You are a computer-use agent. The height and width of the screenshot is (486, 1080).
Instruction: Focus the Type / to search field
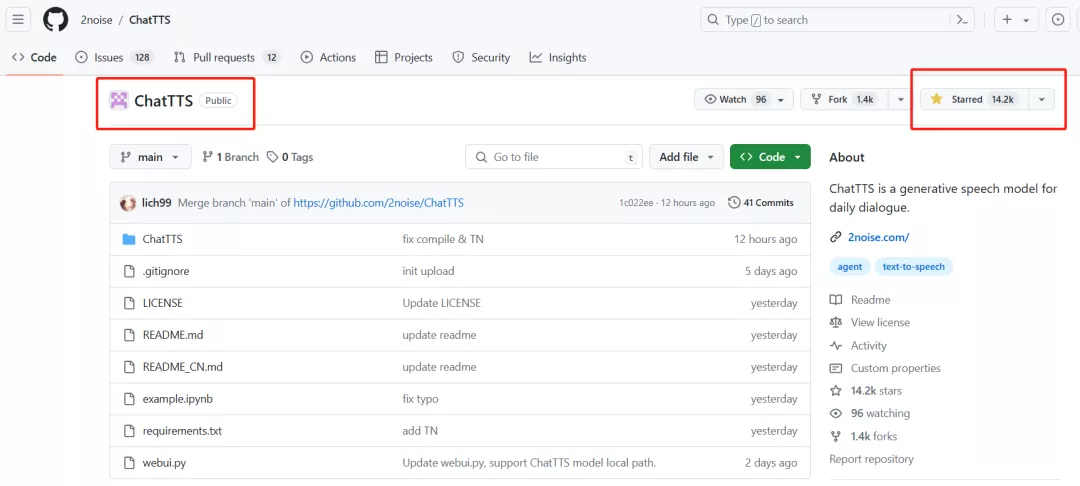point(838,20)
